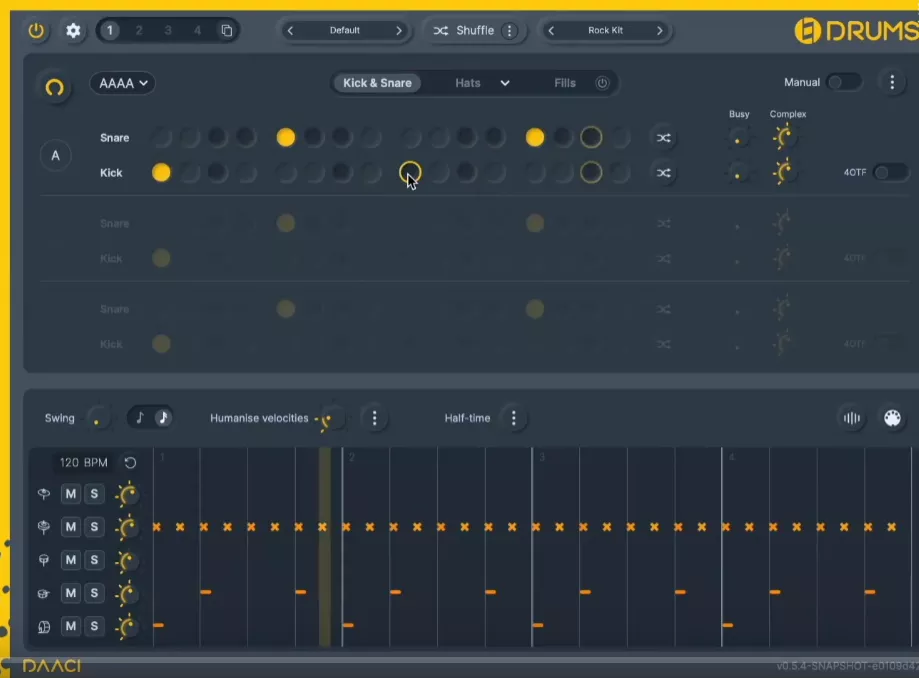Click the Shuffle button

(x=464, y=30)
